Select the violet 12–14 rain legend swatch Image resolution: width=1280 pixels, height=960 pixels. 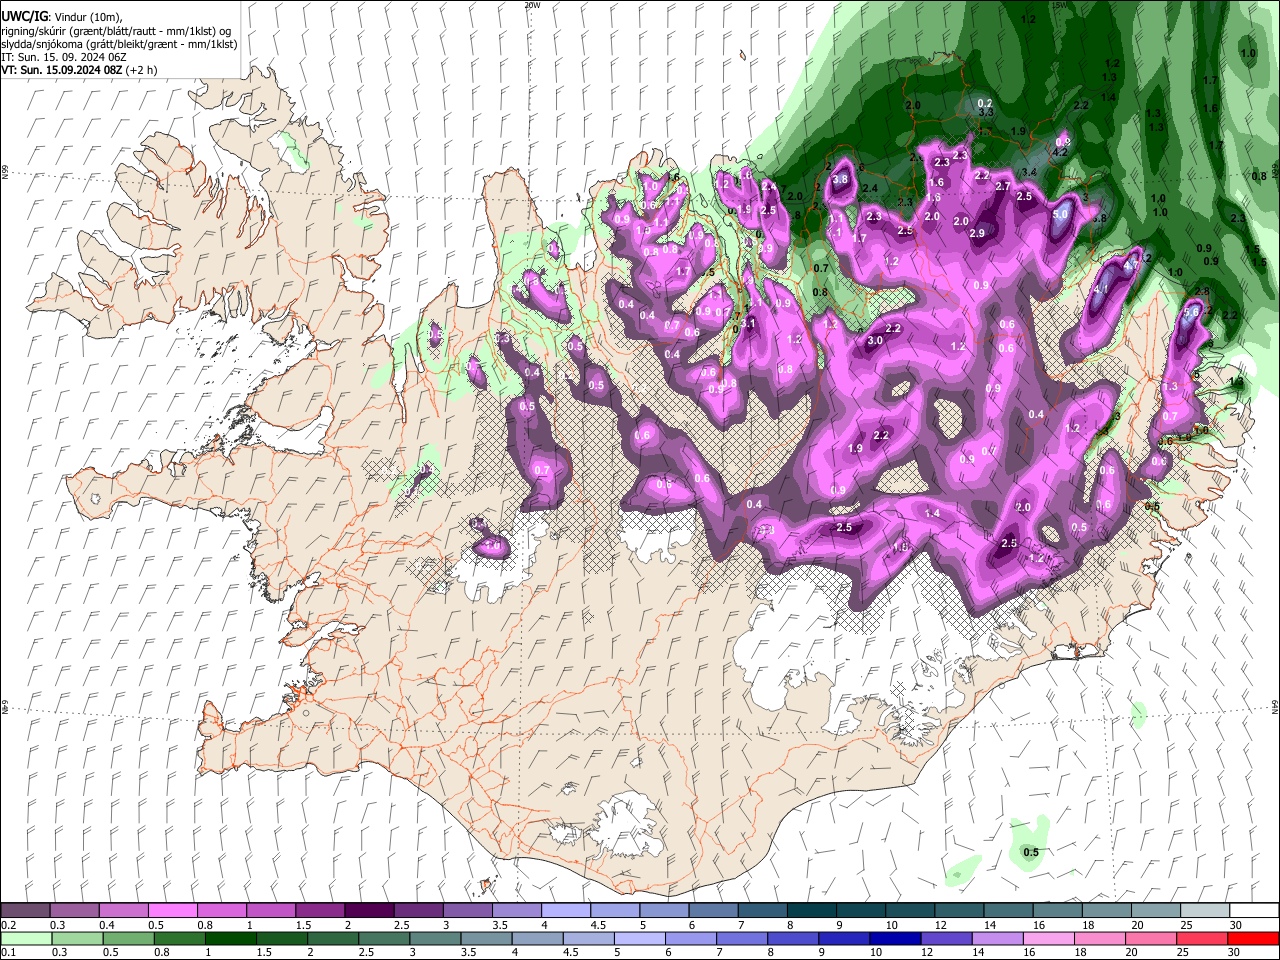click(x=947, y=939)
